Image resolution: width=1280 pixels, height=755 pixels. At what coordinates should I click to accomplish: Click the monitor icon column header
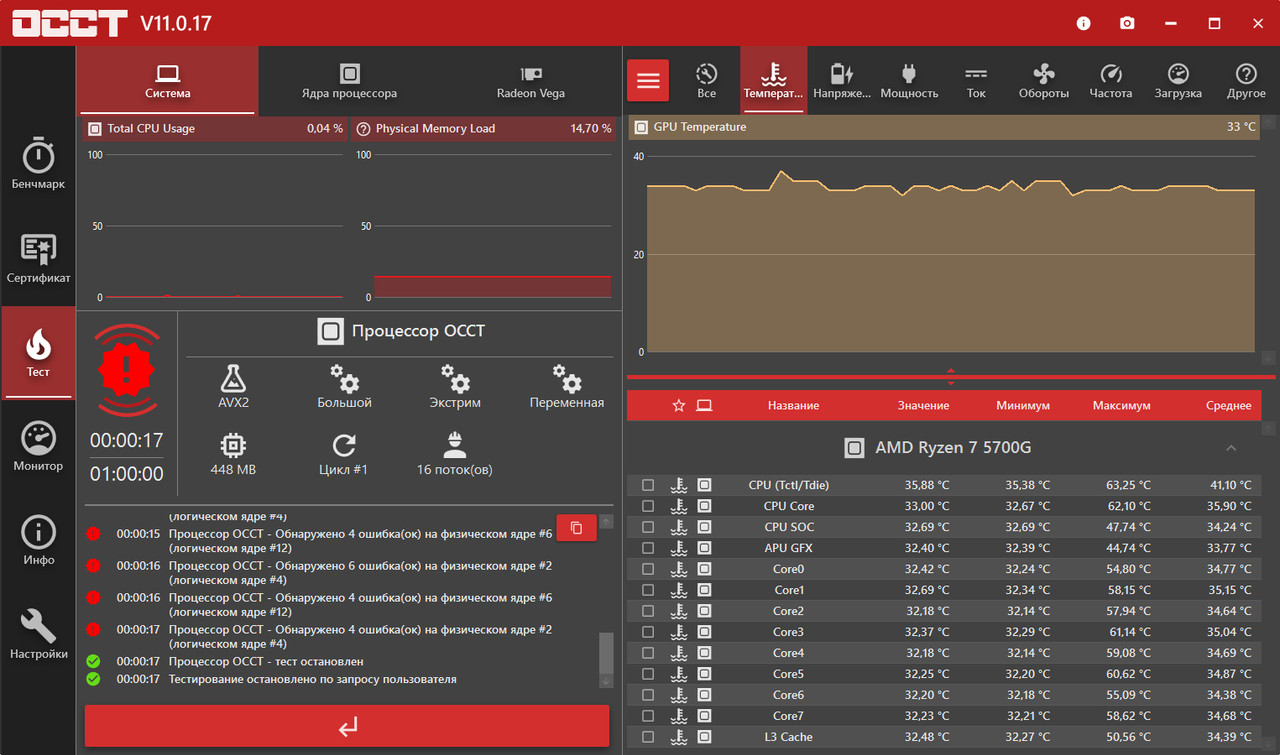[x=704, y=405]
